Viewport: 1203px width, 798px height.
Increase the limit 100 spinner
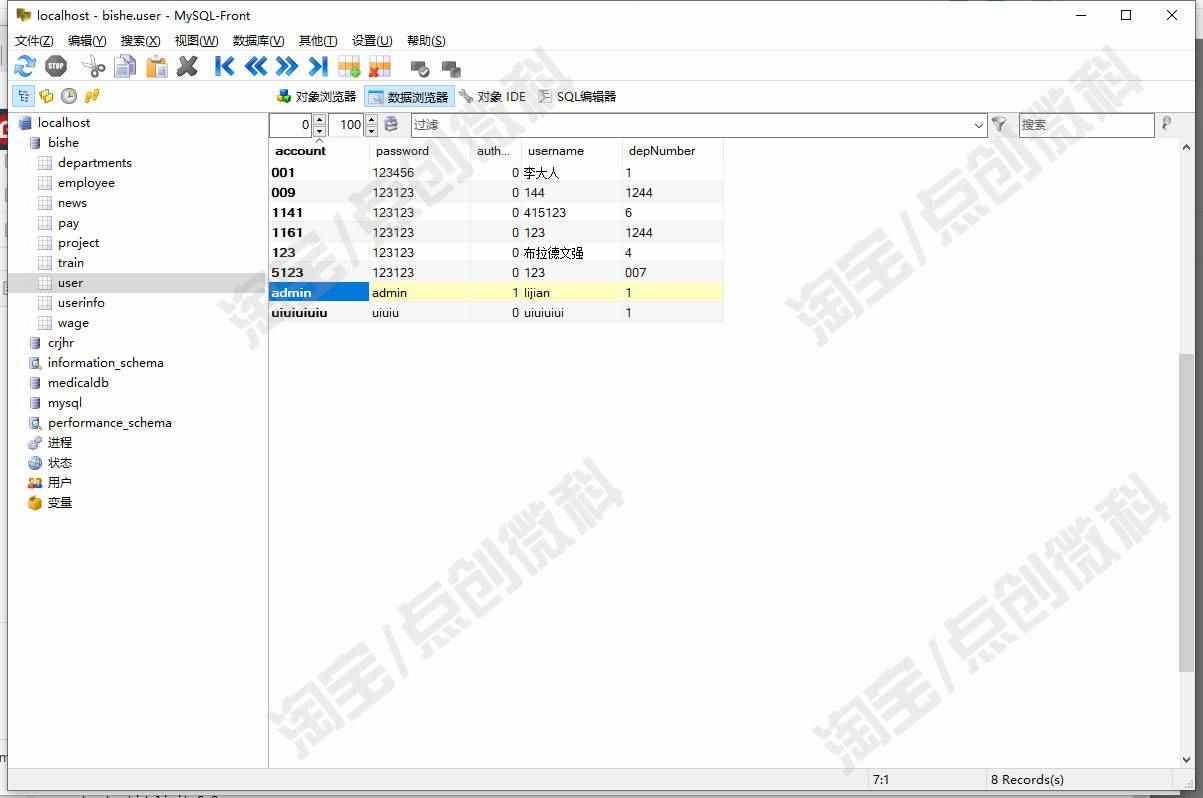371,120
